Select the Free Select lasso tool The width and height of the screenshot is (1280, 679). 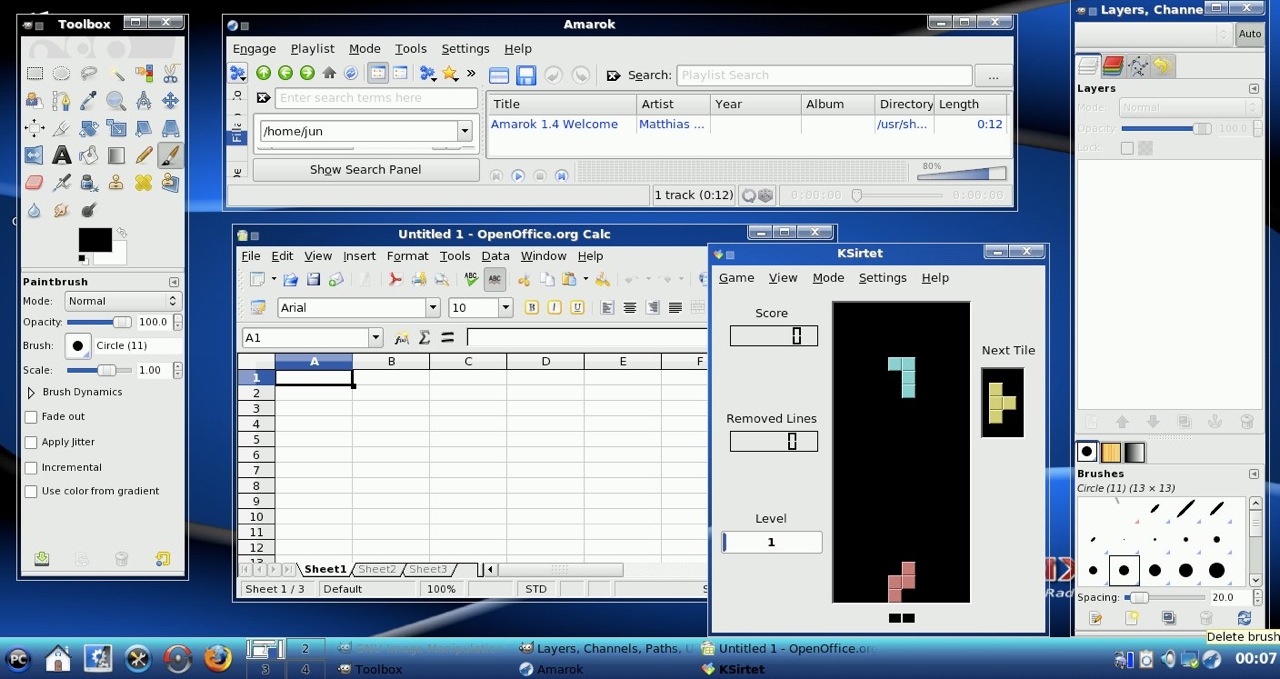[89, 73]
